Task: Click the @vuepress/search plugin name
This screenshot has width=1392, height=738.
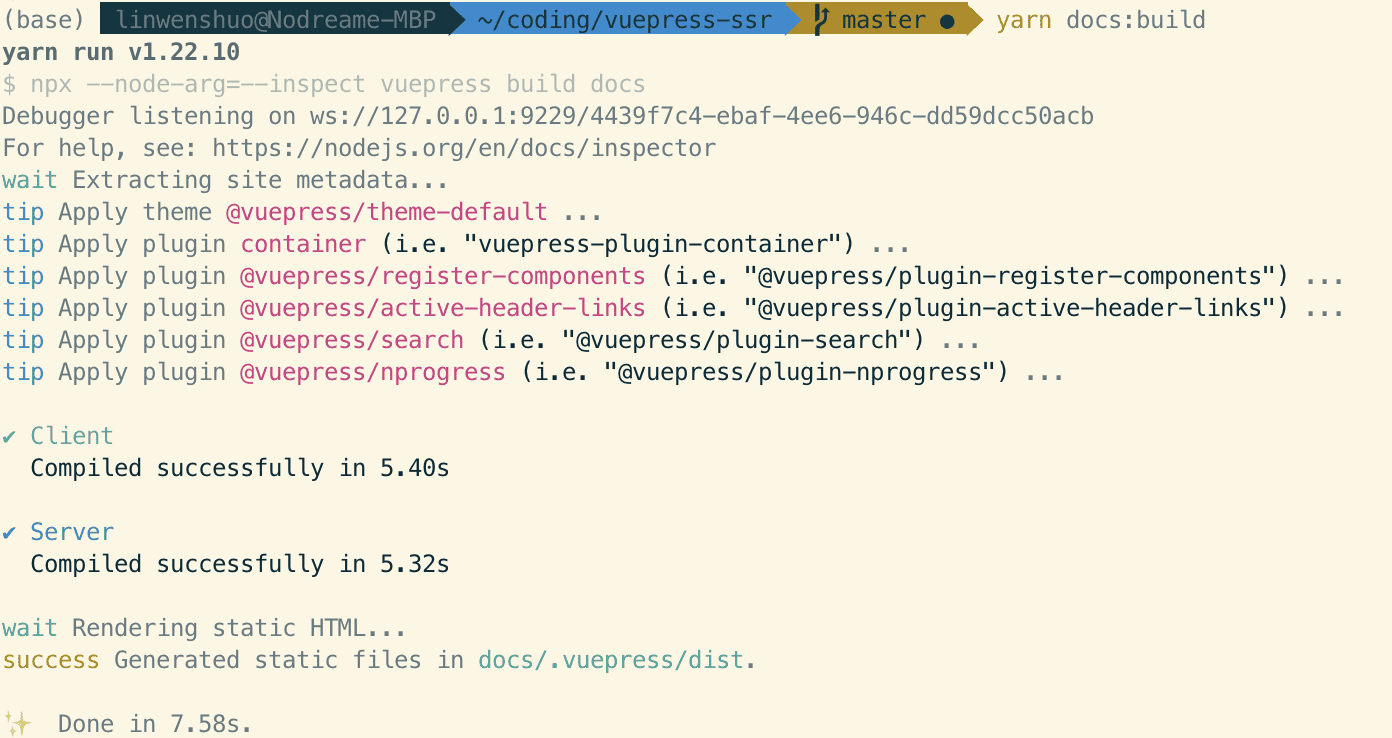Action: [352, 340]
